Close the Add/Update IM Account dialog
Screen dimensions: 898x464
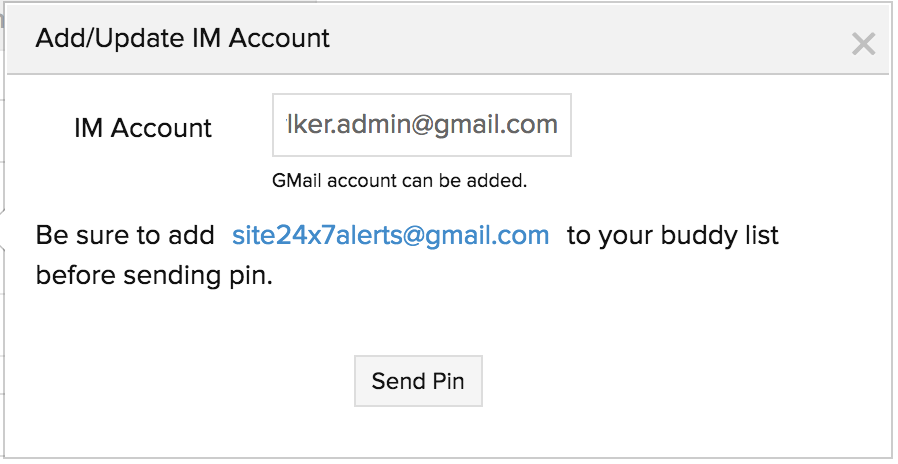pos(862,43)
